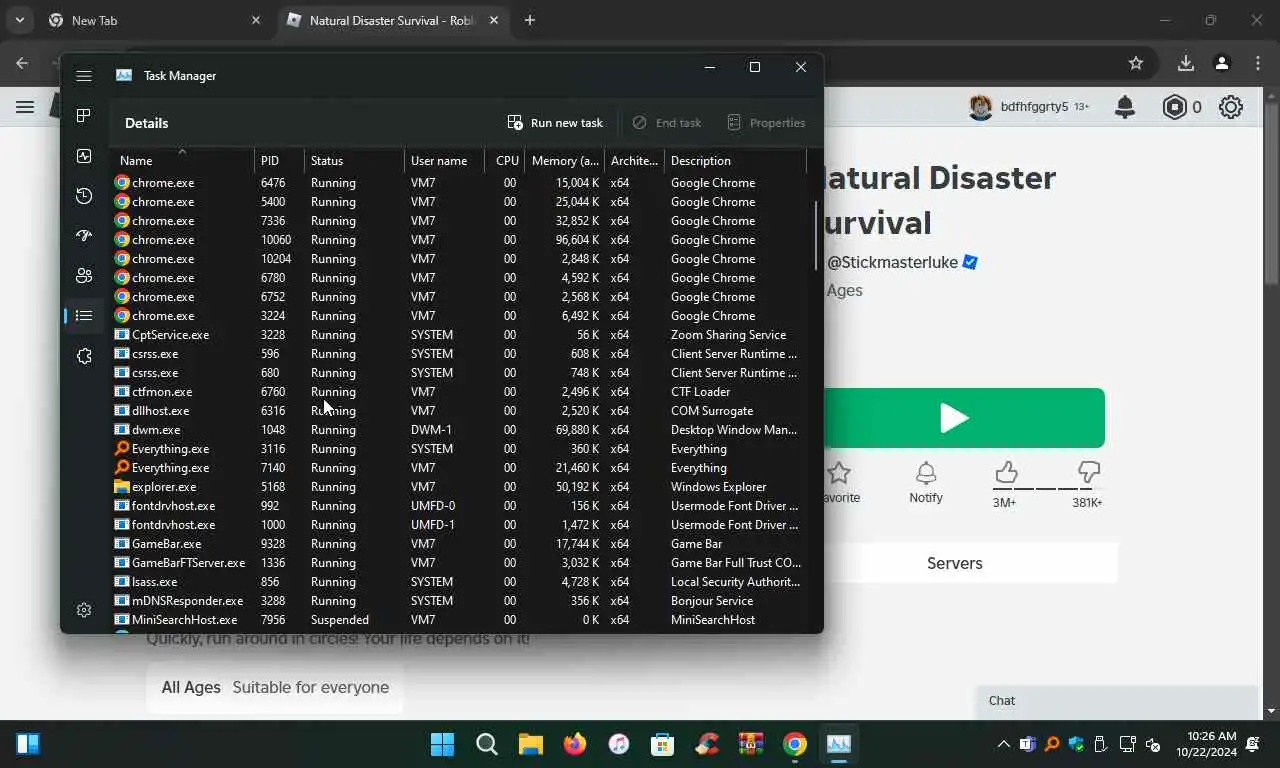Sort by Architecture column header
The height and width of the screenshot is (768, 1280).
(x=634, y=160)
